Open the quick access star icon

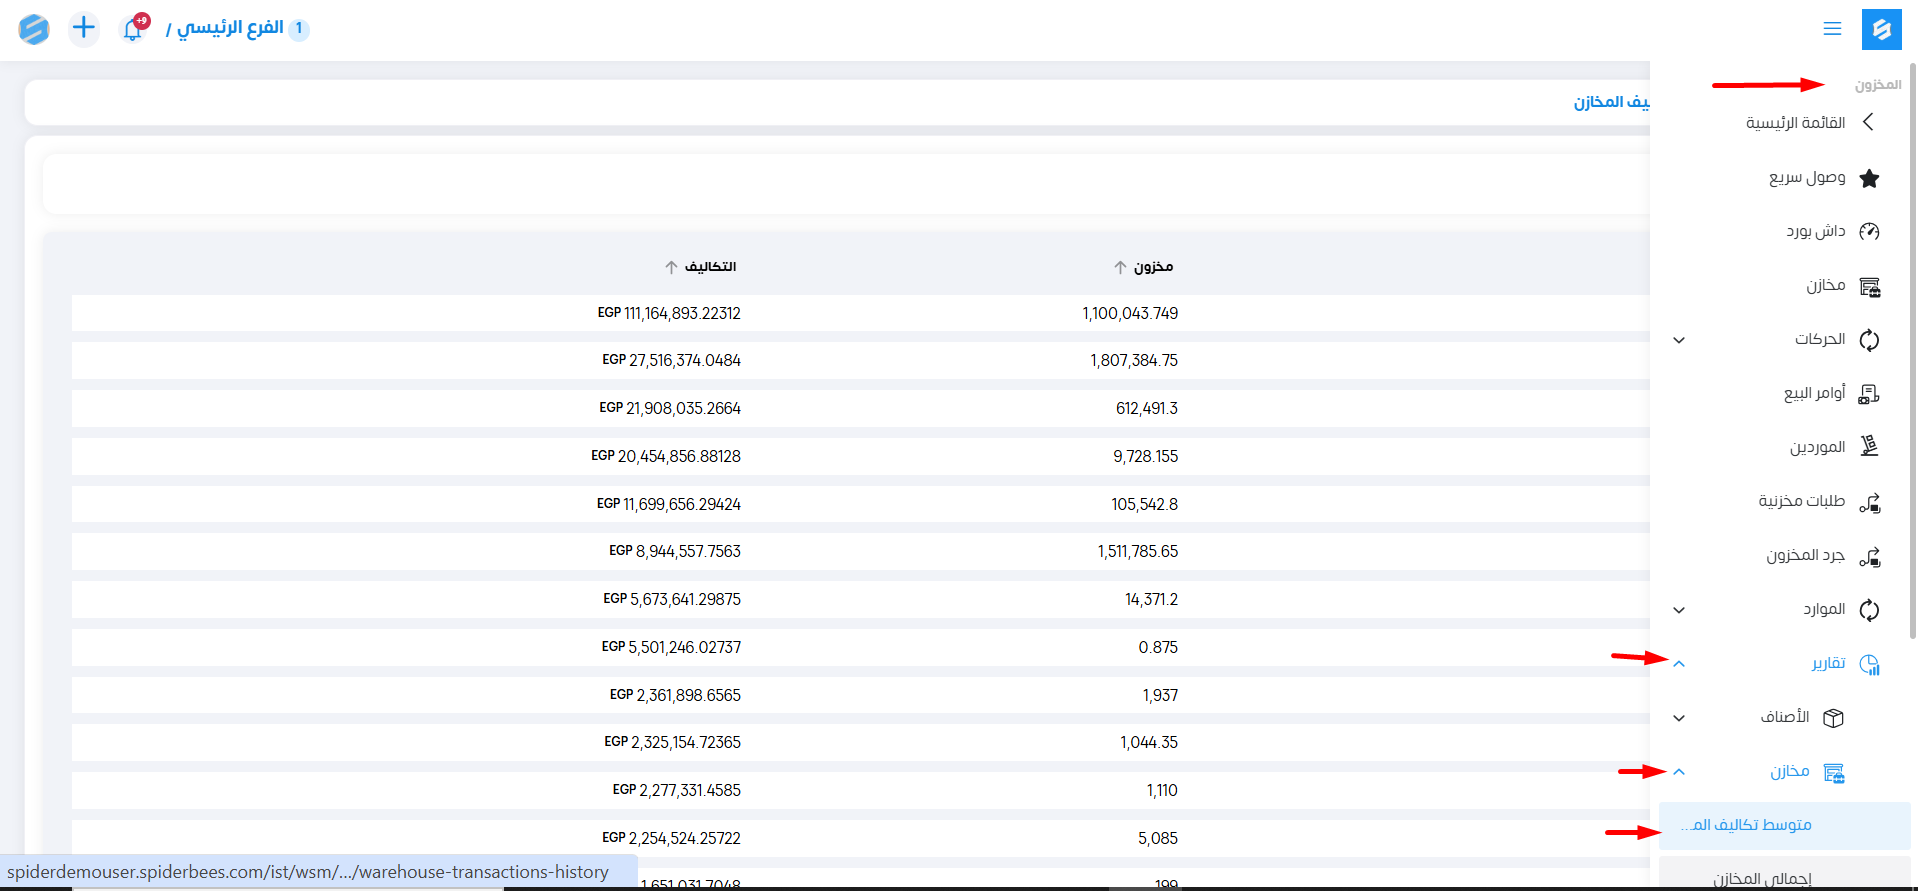(x=1868, y=178)
